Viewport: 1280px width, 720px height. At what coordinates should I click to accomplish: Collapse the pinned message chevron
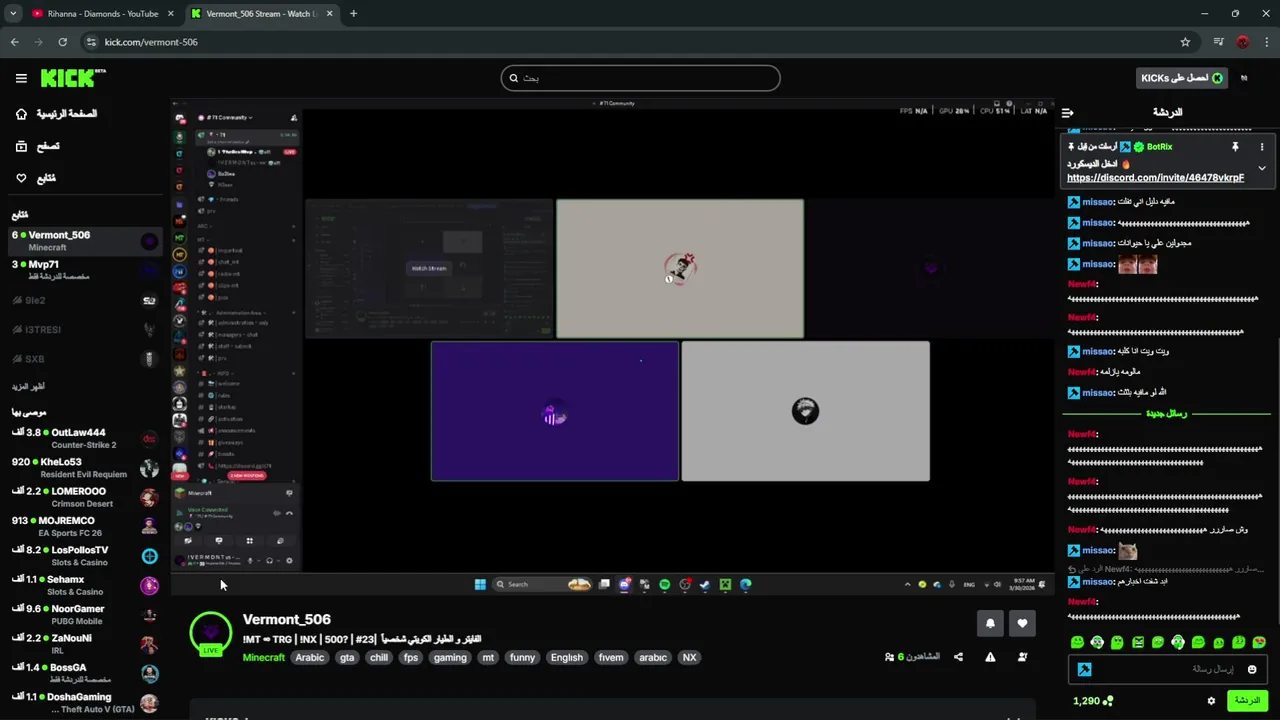(x=1262, y=168)
